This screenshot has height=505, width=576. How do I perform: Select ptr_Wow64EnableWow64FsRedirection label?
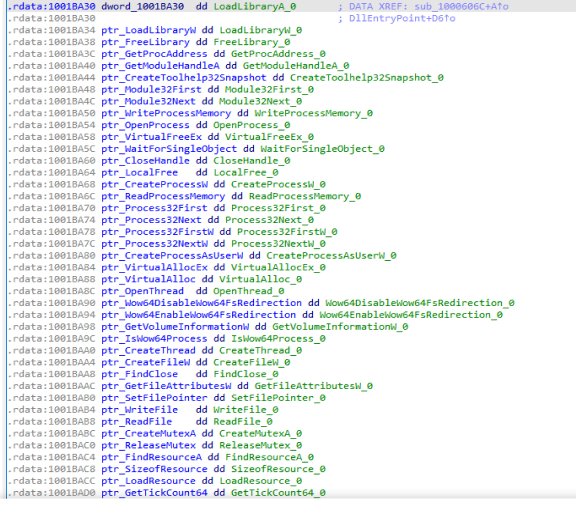tap(198, 315)
